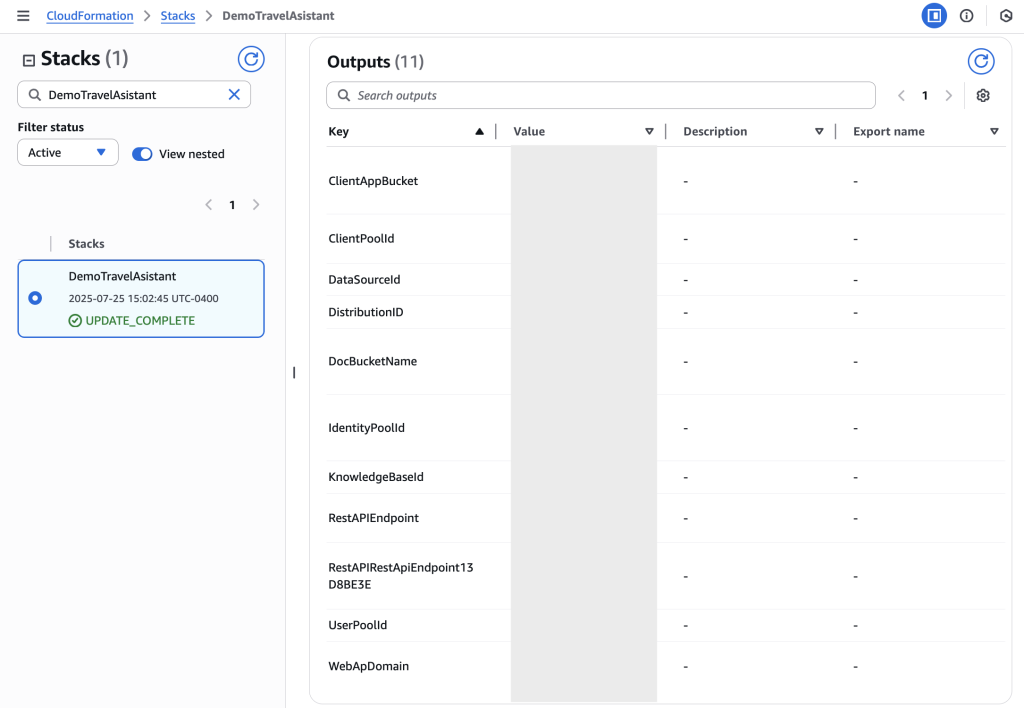Click the stack timestamp 2025-07-25 15:02:45
The height and width of the screenshot is (708, 1024).
pos(144,298)
